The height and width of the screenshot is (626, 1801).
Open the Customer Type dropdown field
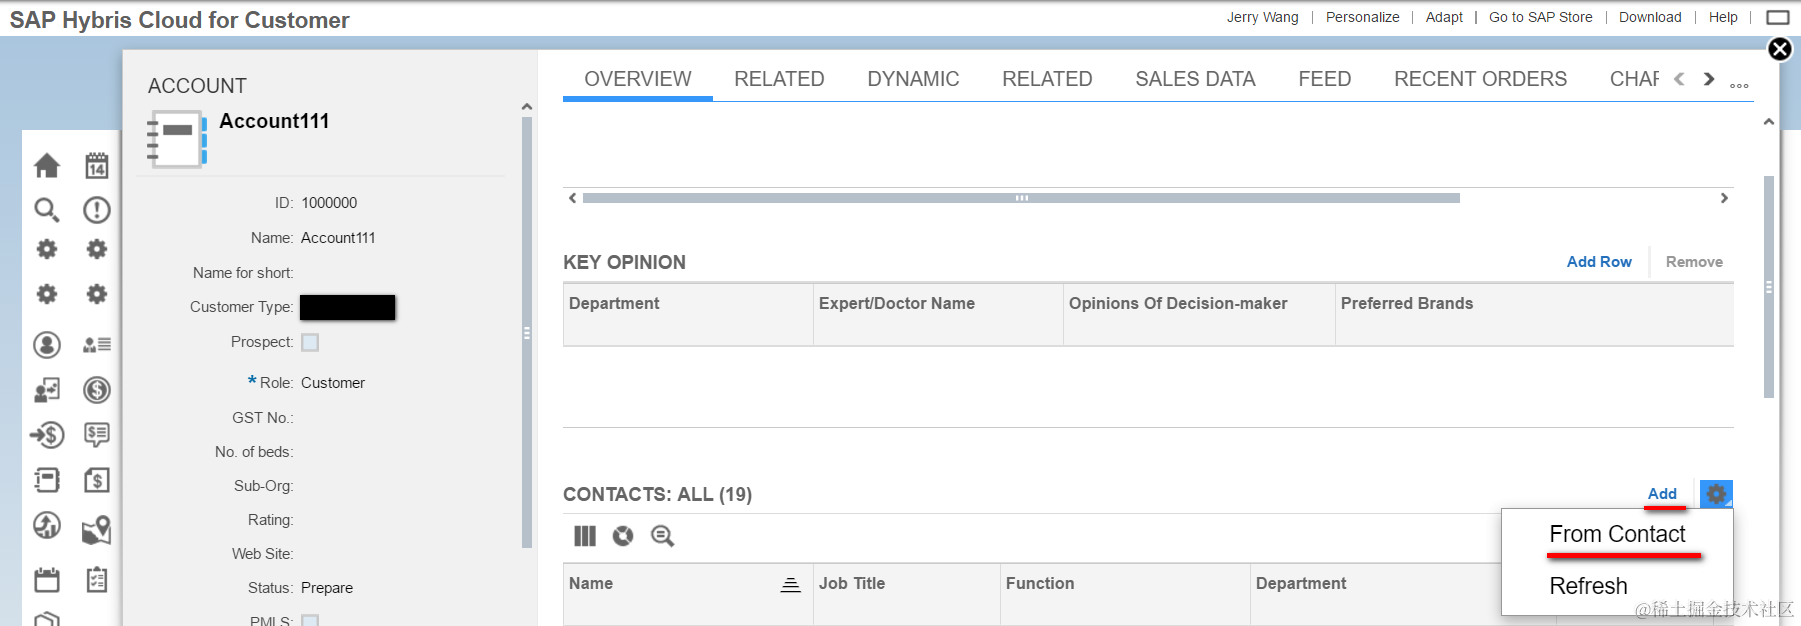tap(348, 307)
